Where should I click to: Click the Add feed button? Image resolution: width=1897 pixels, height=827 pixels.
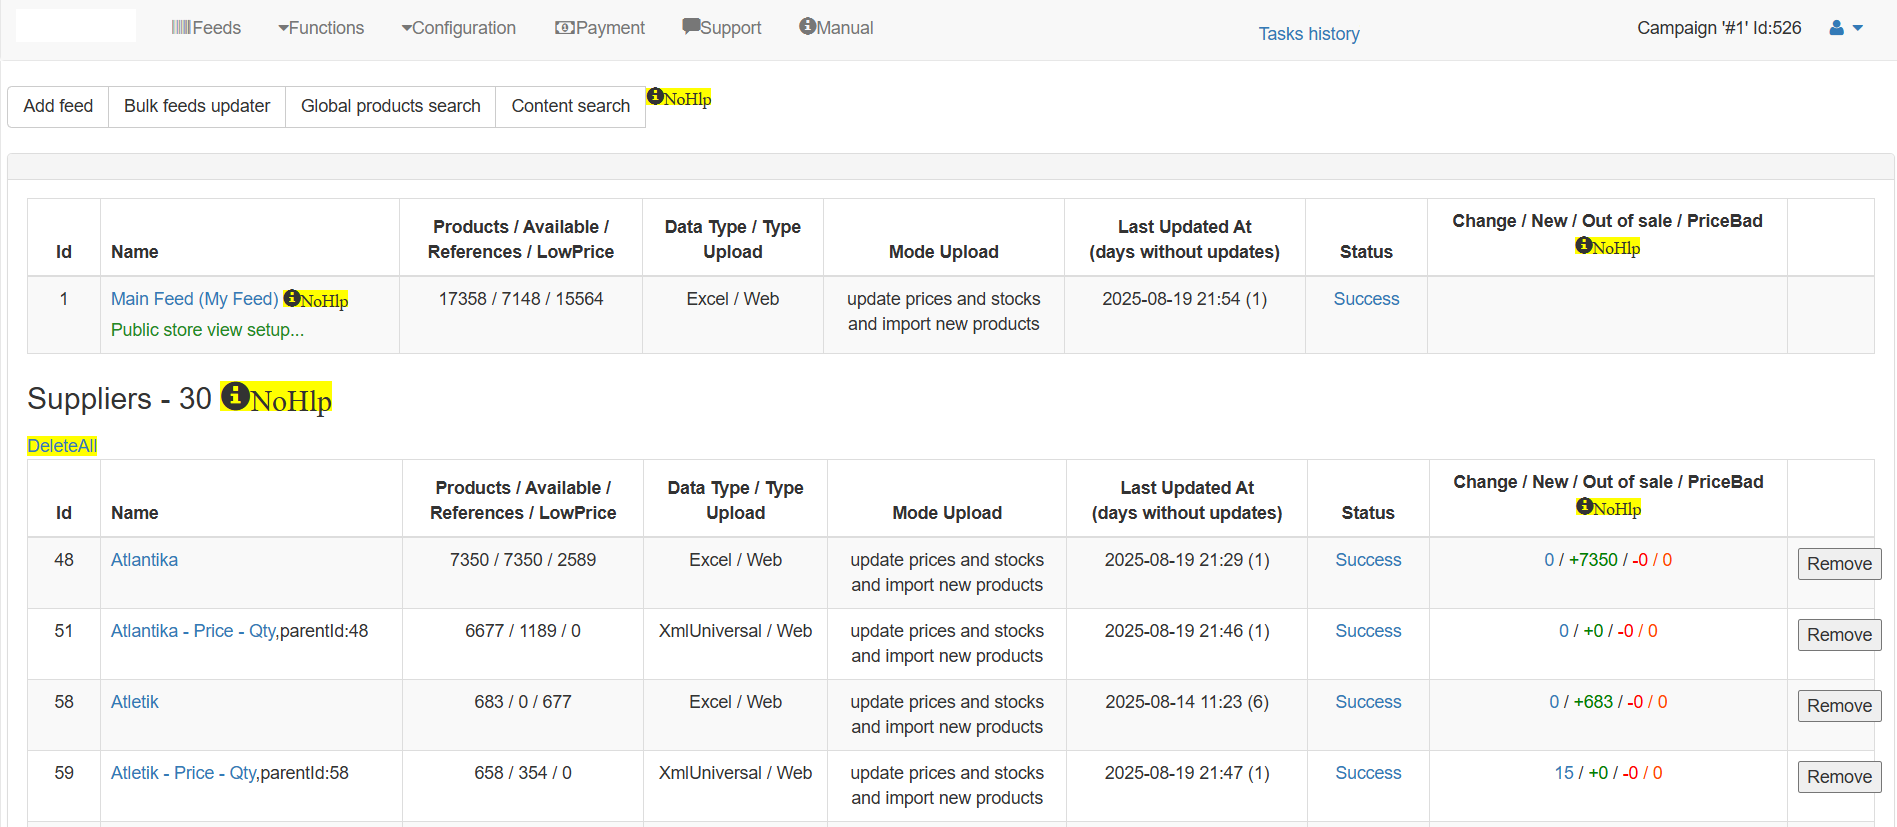pos(58,106)
